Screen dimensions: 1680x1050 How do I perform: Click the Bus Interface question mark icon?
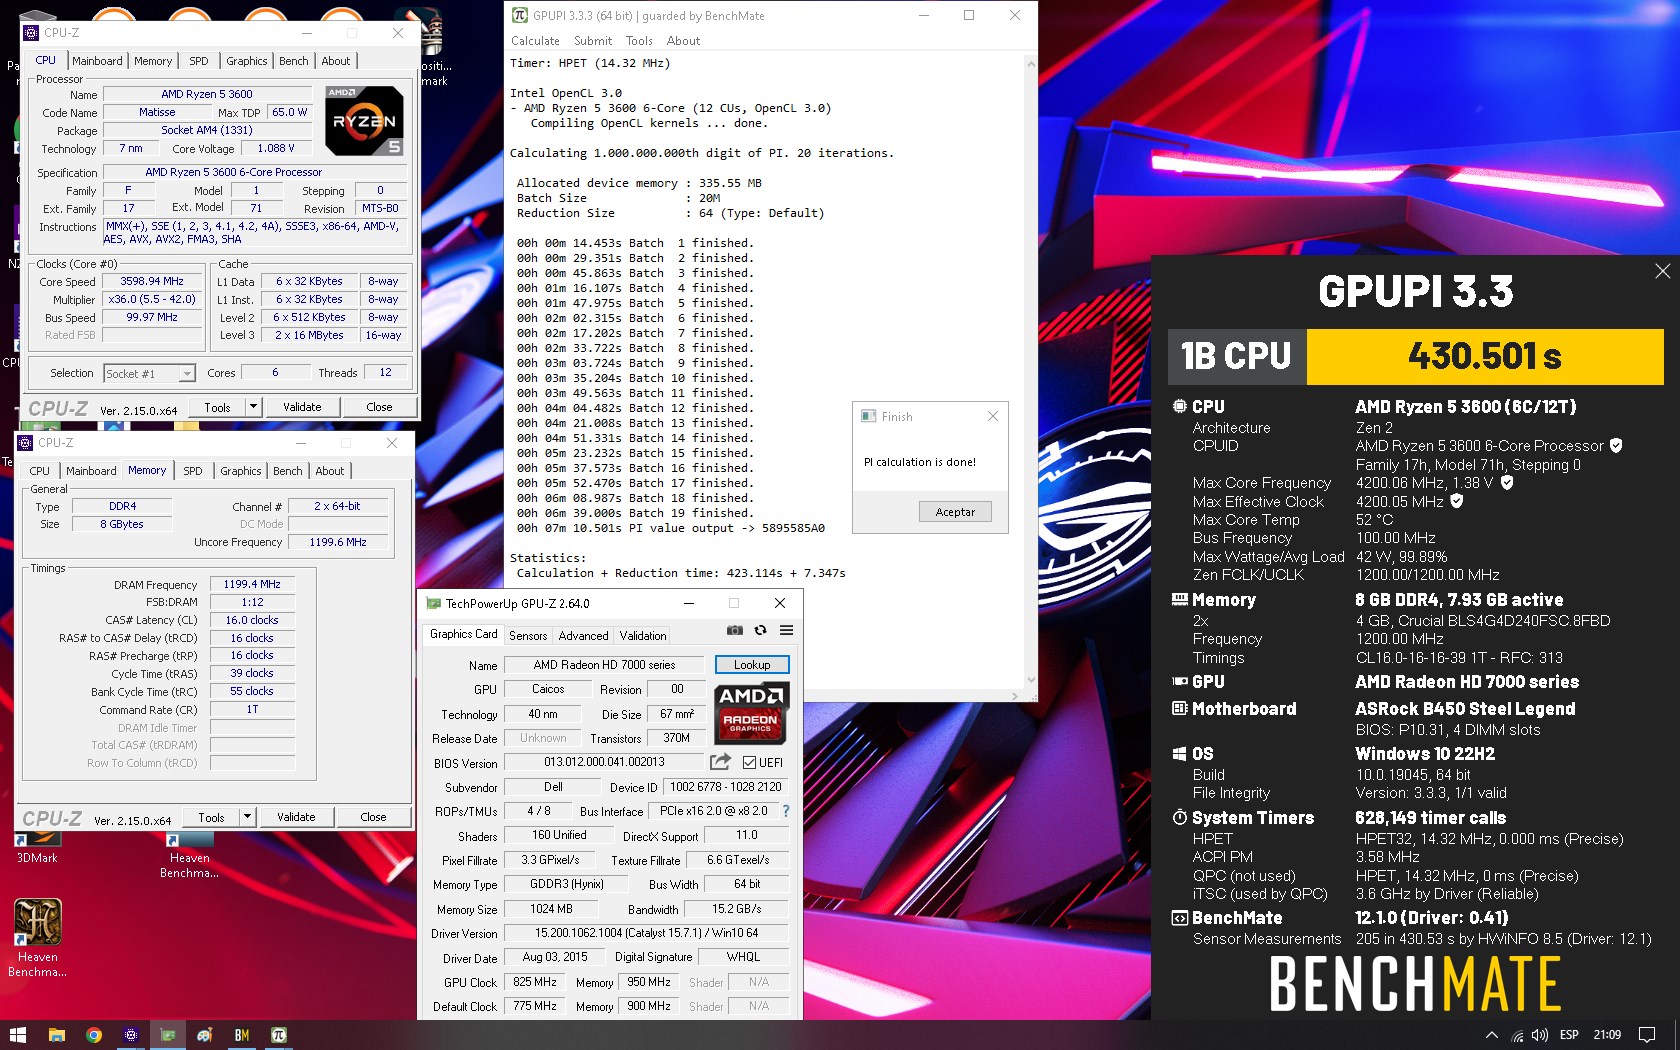click(786, 811)
